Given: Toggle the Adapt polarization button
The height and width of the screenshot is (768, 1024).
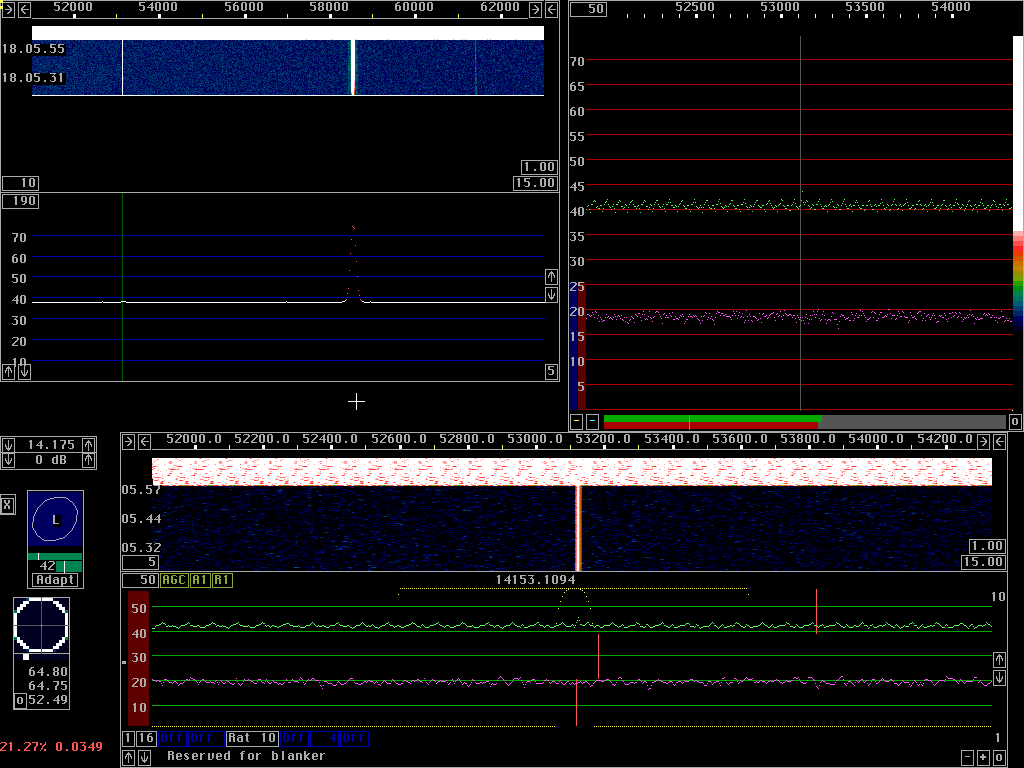Looking at the screenshot, I should tap(56, 580).
